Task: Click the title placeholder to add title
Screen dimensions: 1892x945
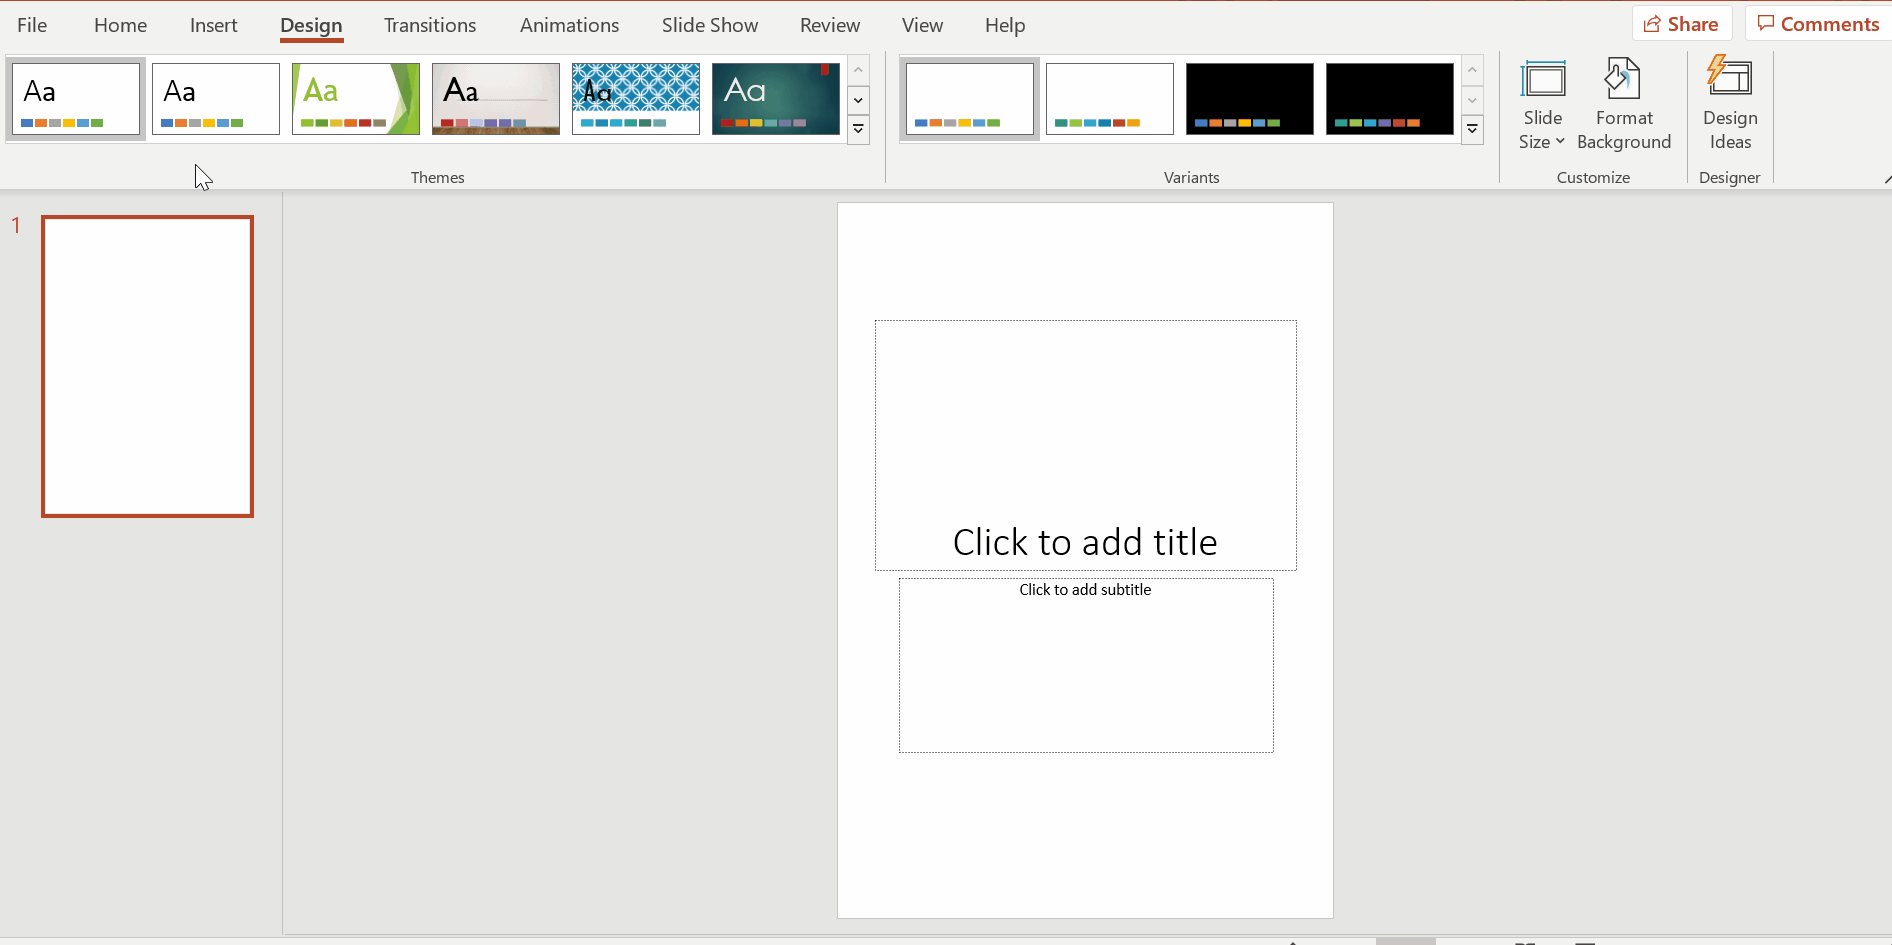Action: 1085,542
